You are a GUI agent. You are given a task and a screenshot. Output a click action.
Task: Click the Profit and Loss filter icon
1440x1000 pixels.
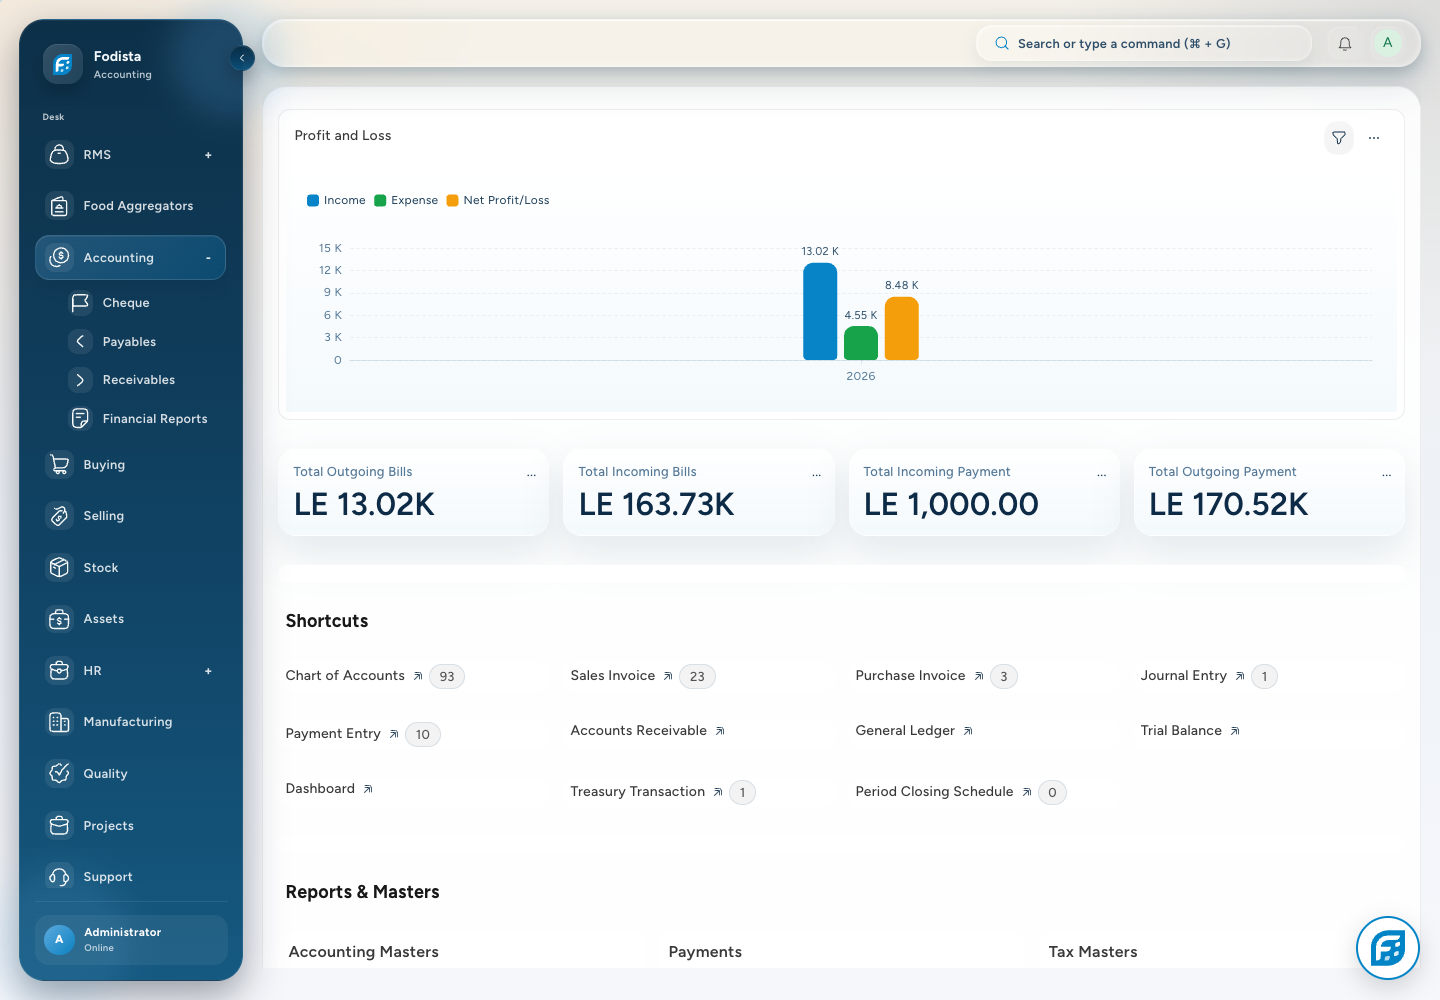[1338, 138]
